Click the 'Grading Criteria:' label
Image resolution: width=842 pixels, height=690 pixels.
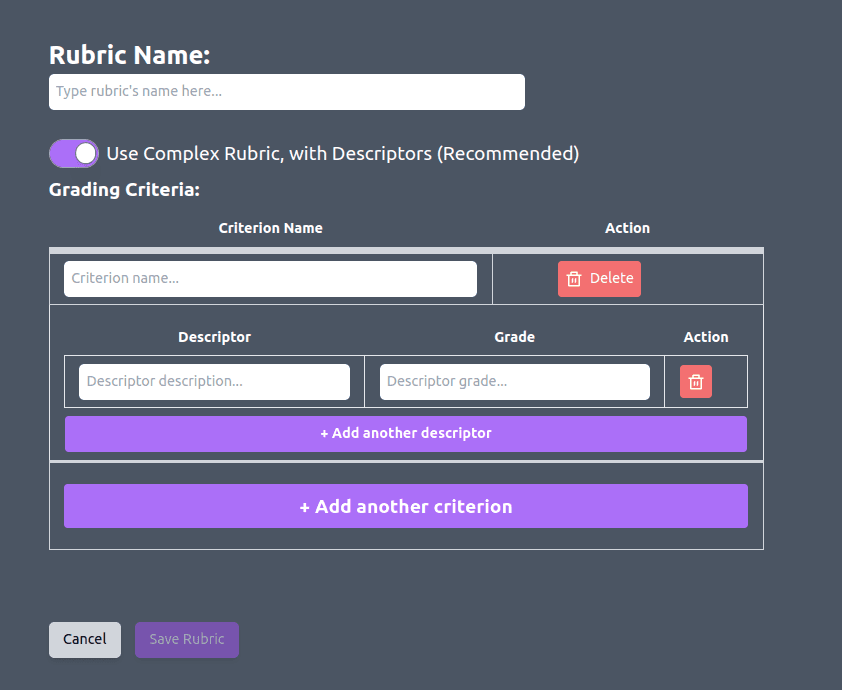click(x=124, y=189)
